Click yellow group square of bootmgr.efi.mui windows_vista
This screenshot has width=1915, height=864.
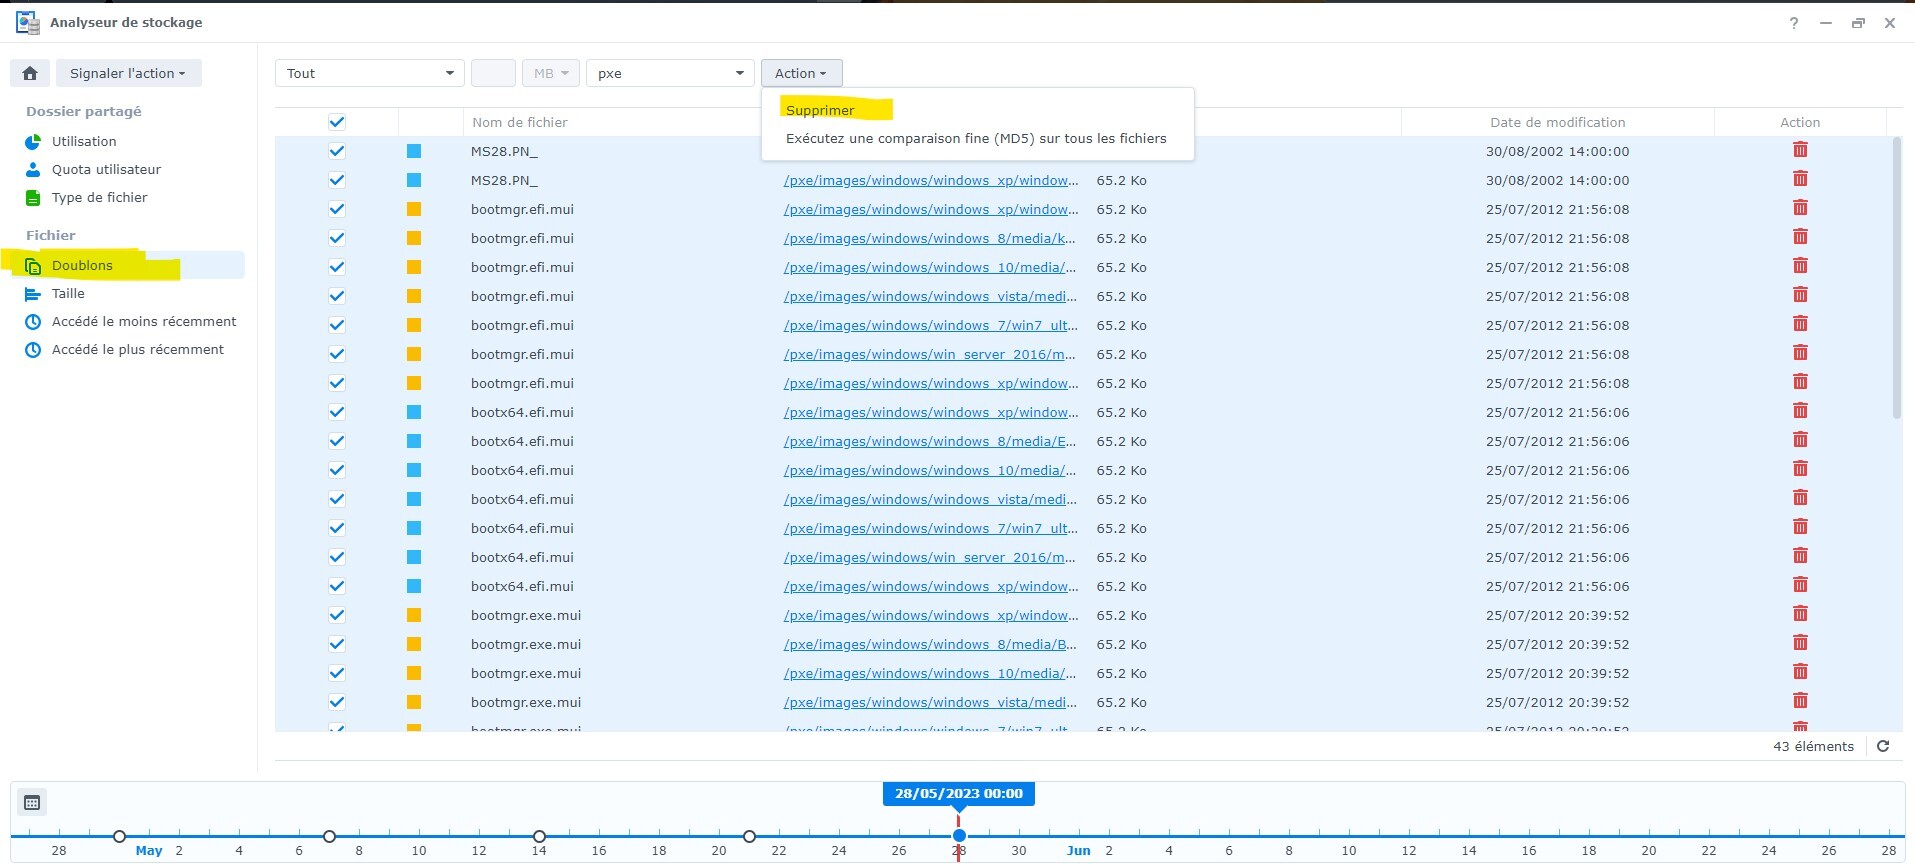click(414, 296)
